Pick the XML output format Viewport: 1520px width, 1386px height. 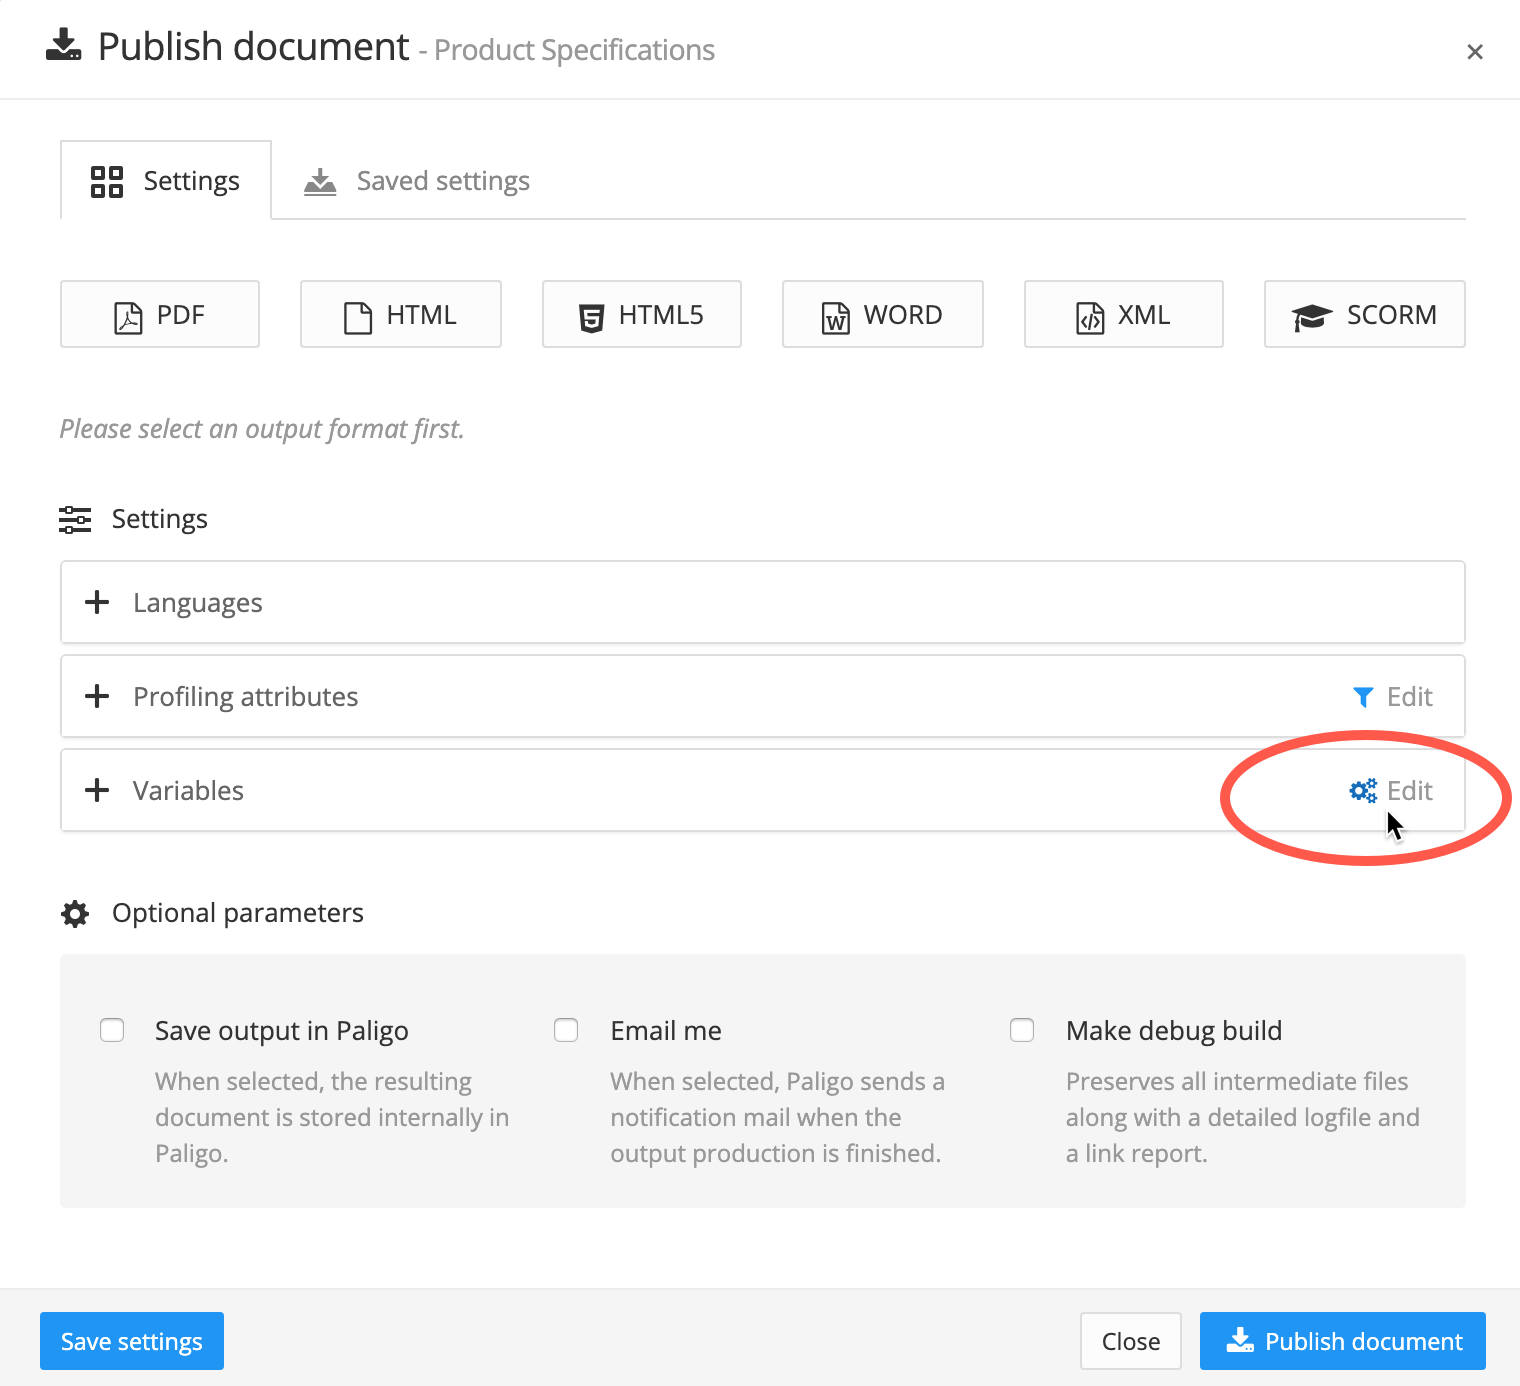[1123, 315]
